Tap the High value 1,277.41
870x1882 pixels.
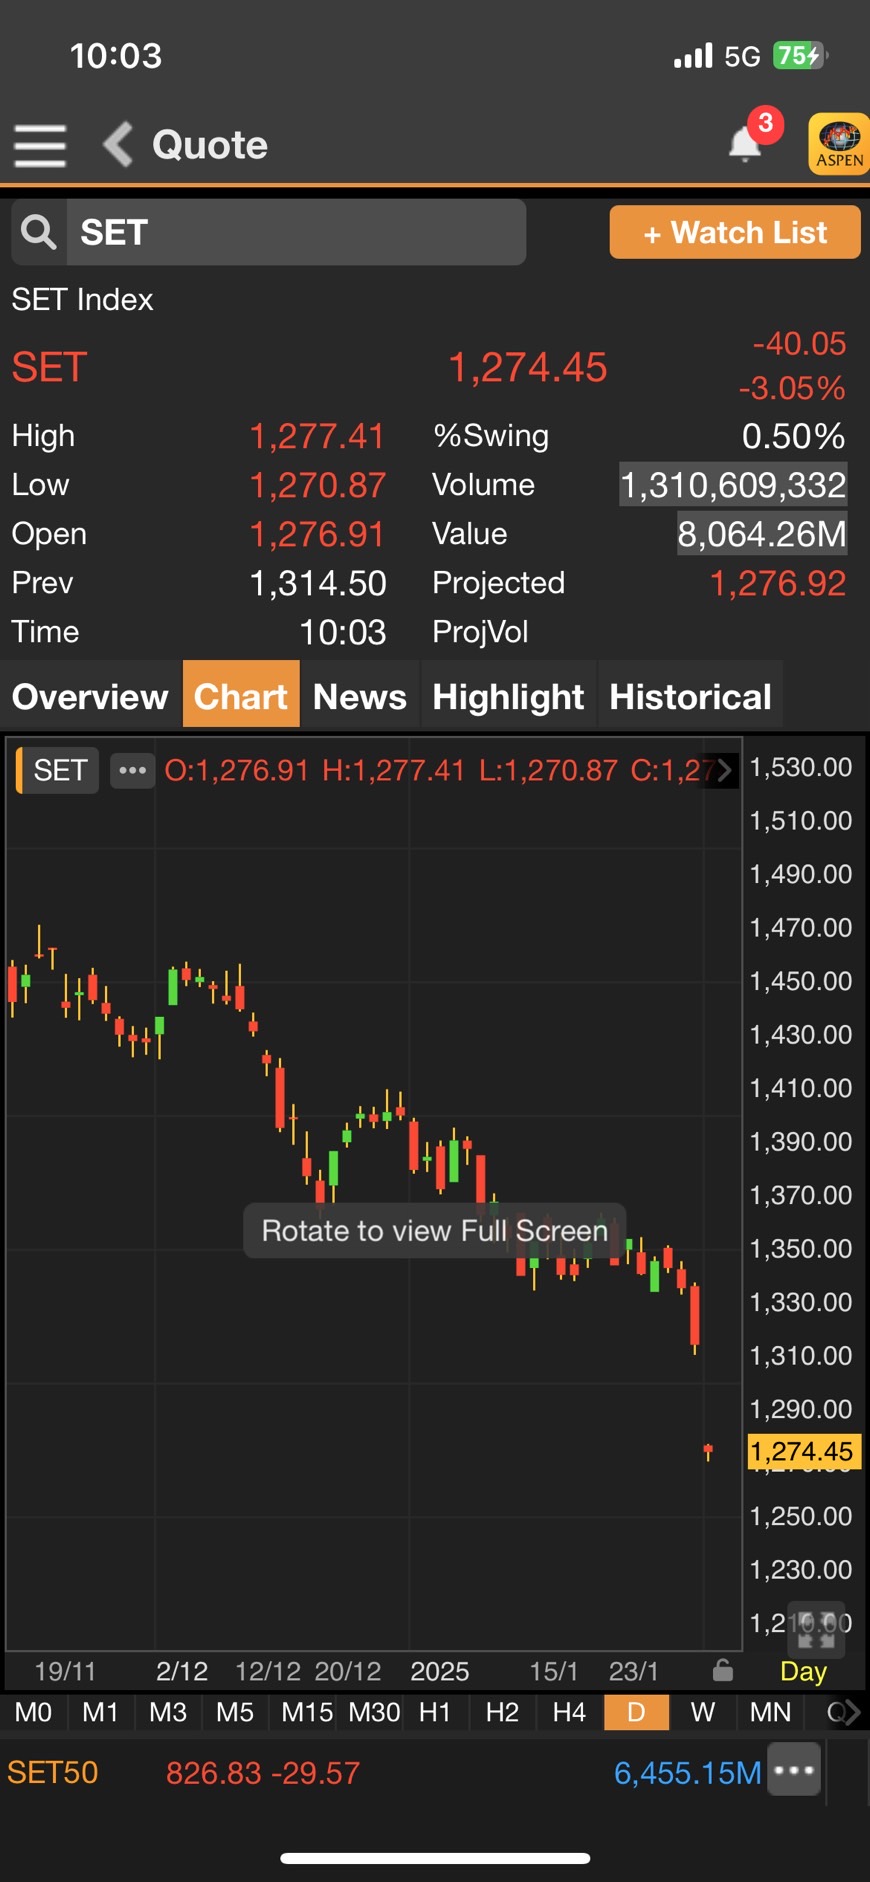317,436
